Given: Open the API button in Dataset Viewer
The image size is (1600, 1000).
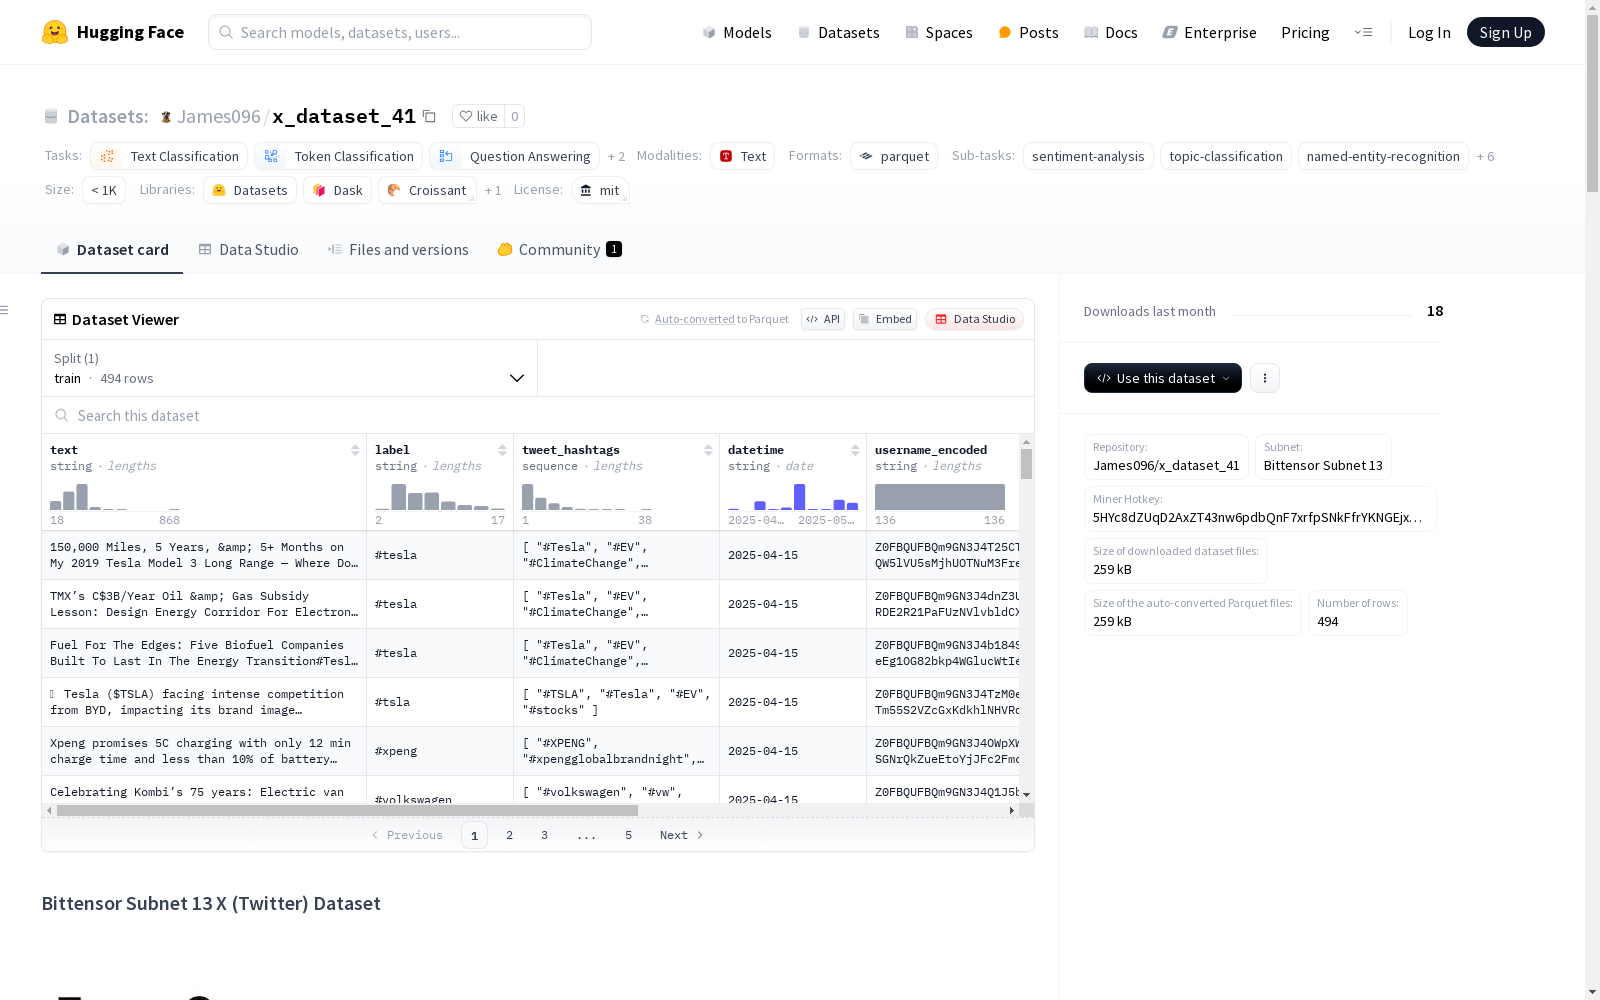Looking at the screenshot, I should pos(823,319).
